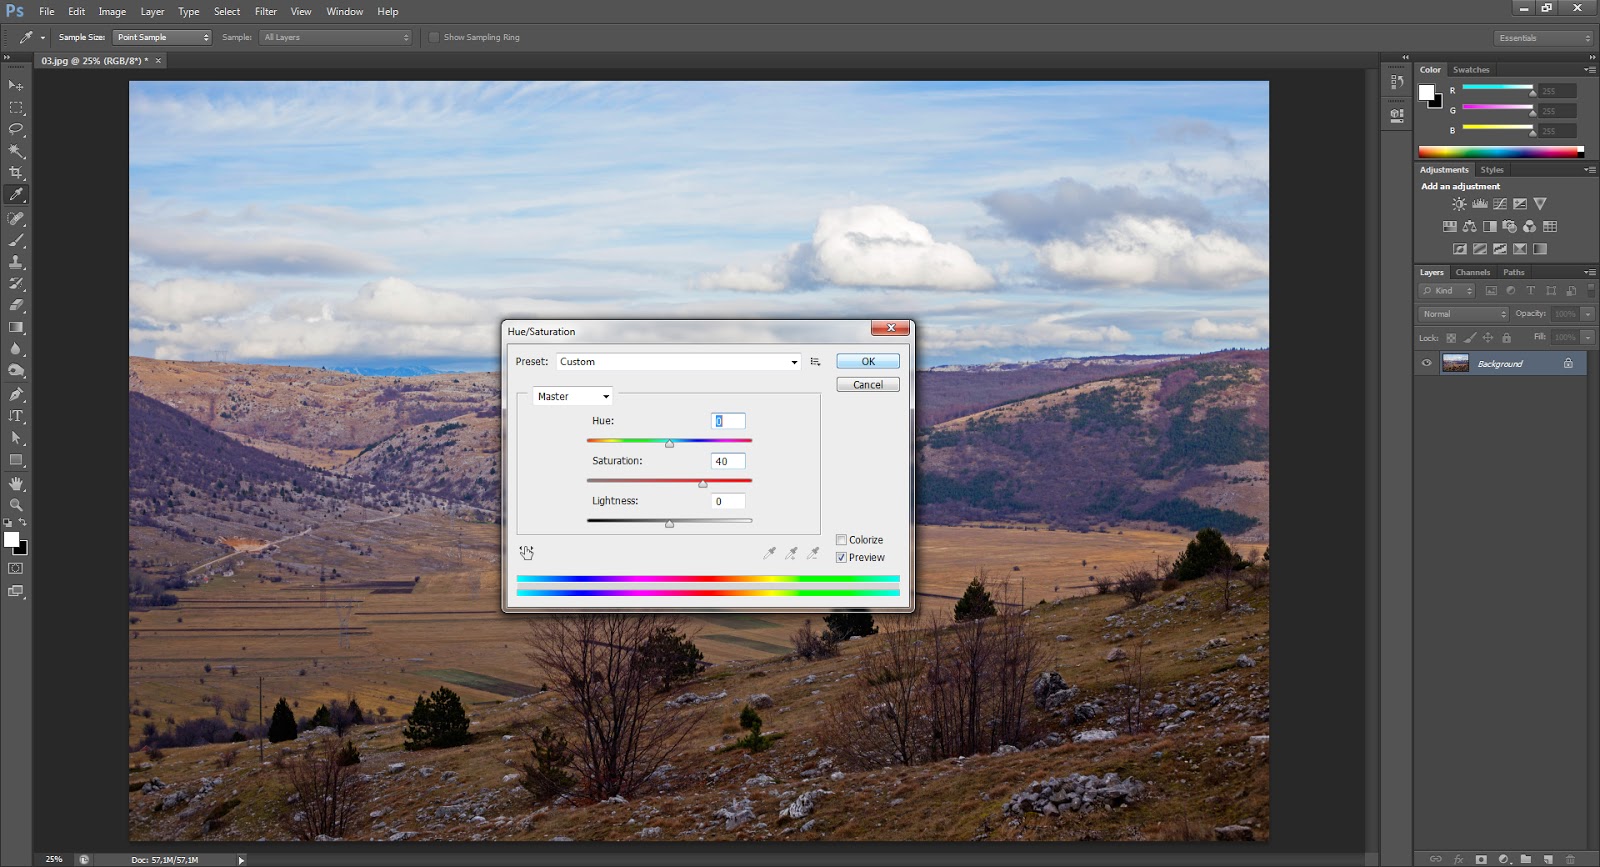Select the Brush tool
Image resolution: width=1600 pixels, height=867 pixels.
[x=16, y=241]
